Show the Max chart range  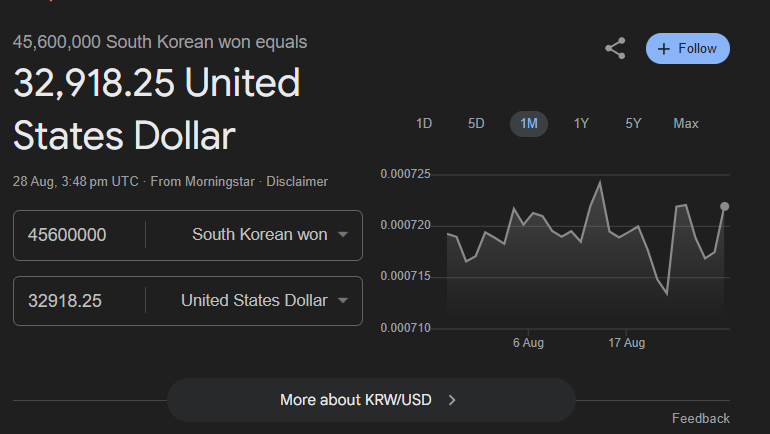686,124
